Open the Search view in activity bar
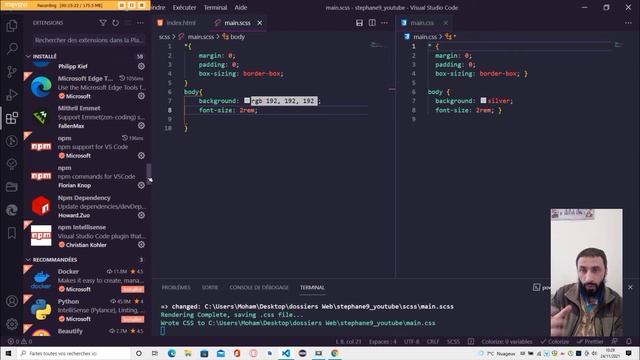 (12, 49)
